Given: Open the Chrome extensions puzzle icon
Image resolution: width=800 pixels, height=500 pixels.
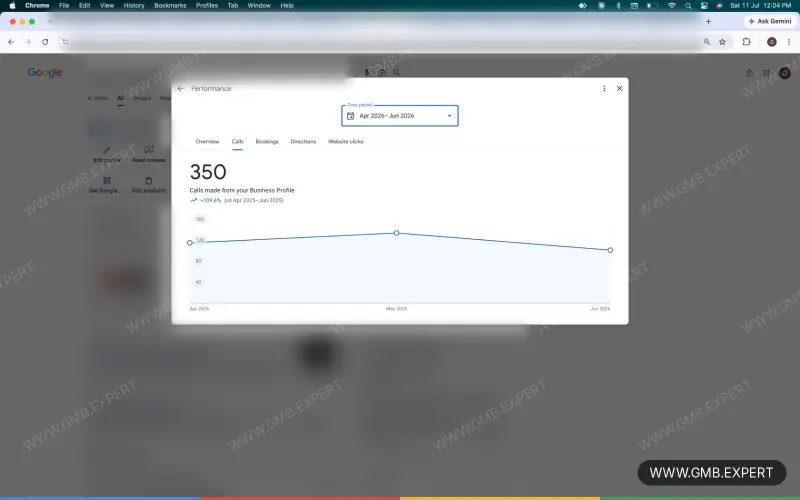Looking at the screenshot, I should click(746, 42).
